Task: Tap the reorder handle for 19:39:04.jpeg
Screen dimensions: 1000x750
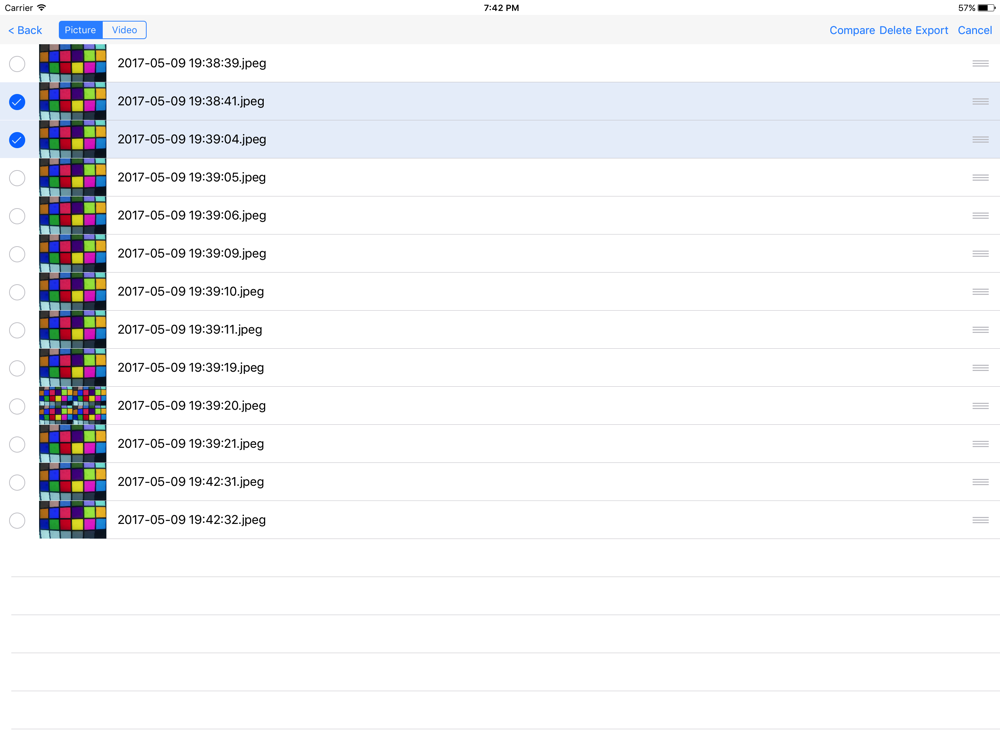Action: pos(980,140)
